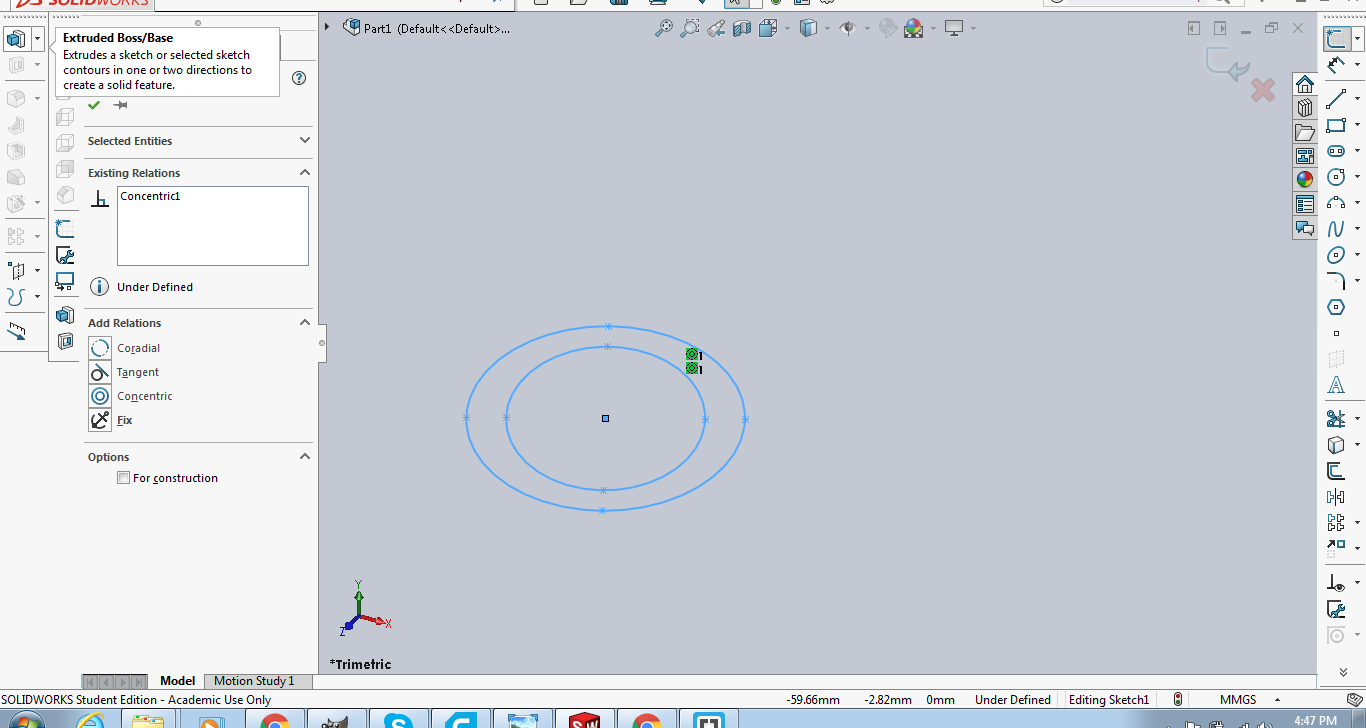1366x728 pixels.
Task: Select the Convert Entities tool
Action: (1336, 444)
